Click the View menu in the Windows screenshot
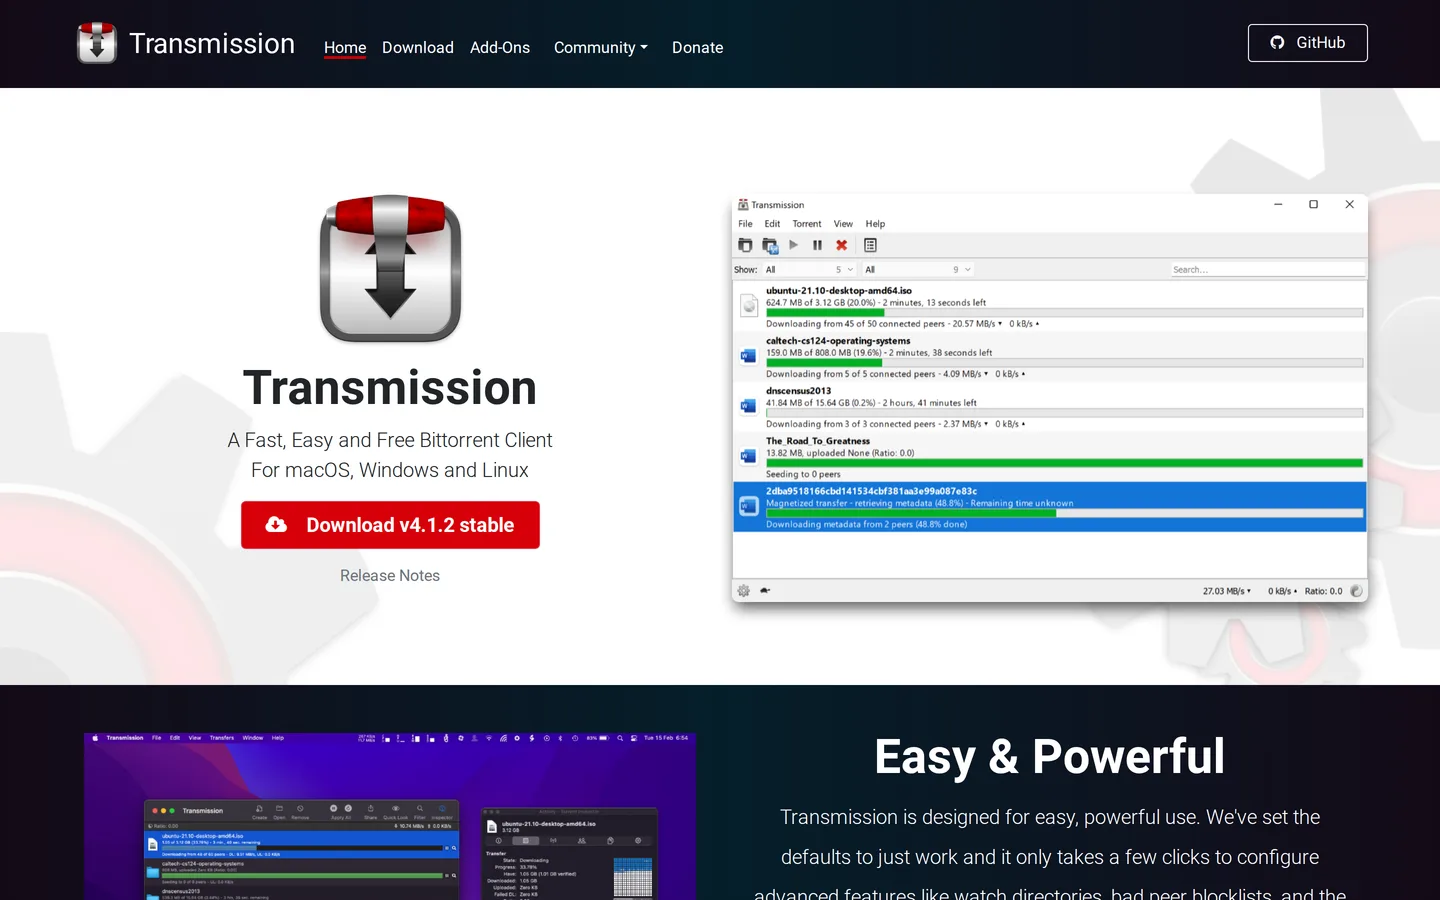The height and width of the screenshot is (900, 1440). pos(843,224)
